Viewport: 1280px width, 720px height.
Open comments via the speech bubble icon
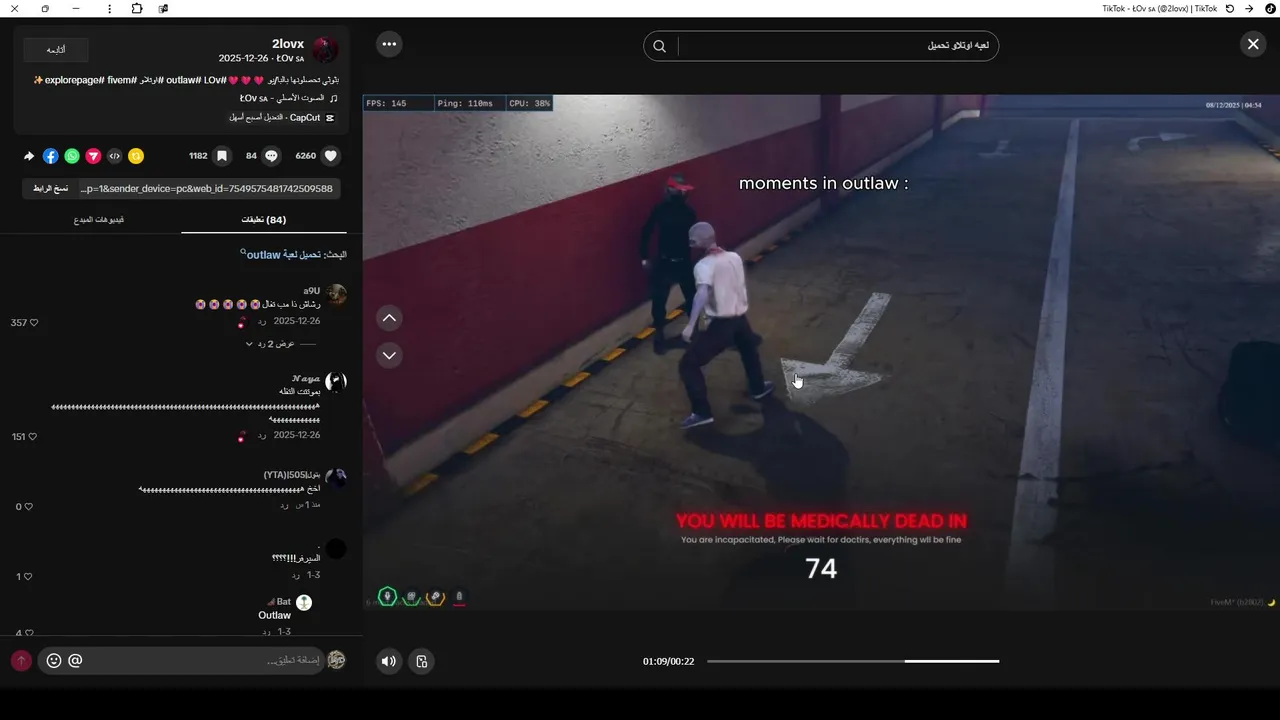[x=271, y=156]
